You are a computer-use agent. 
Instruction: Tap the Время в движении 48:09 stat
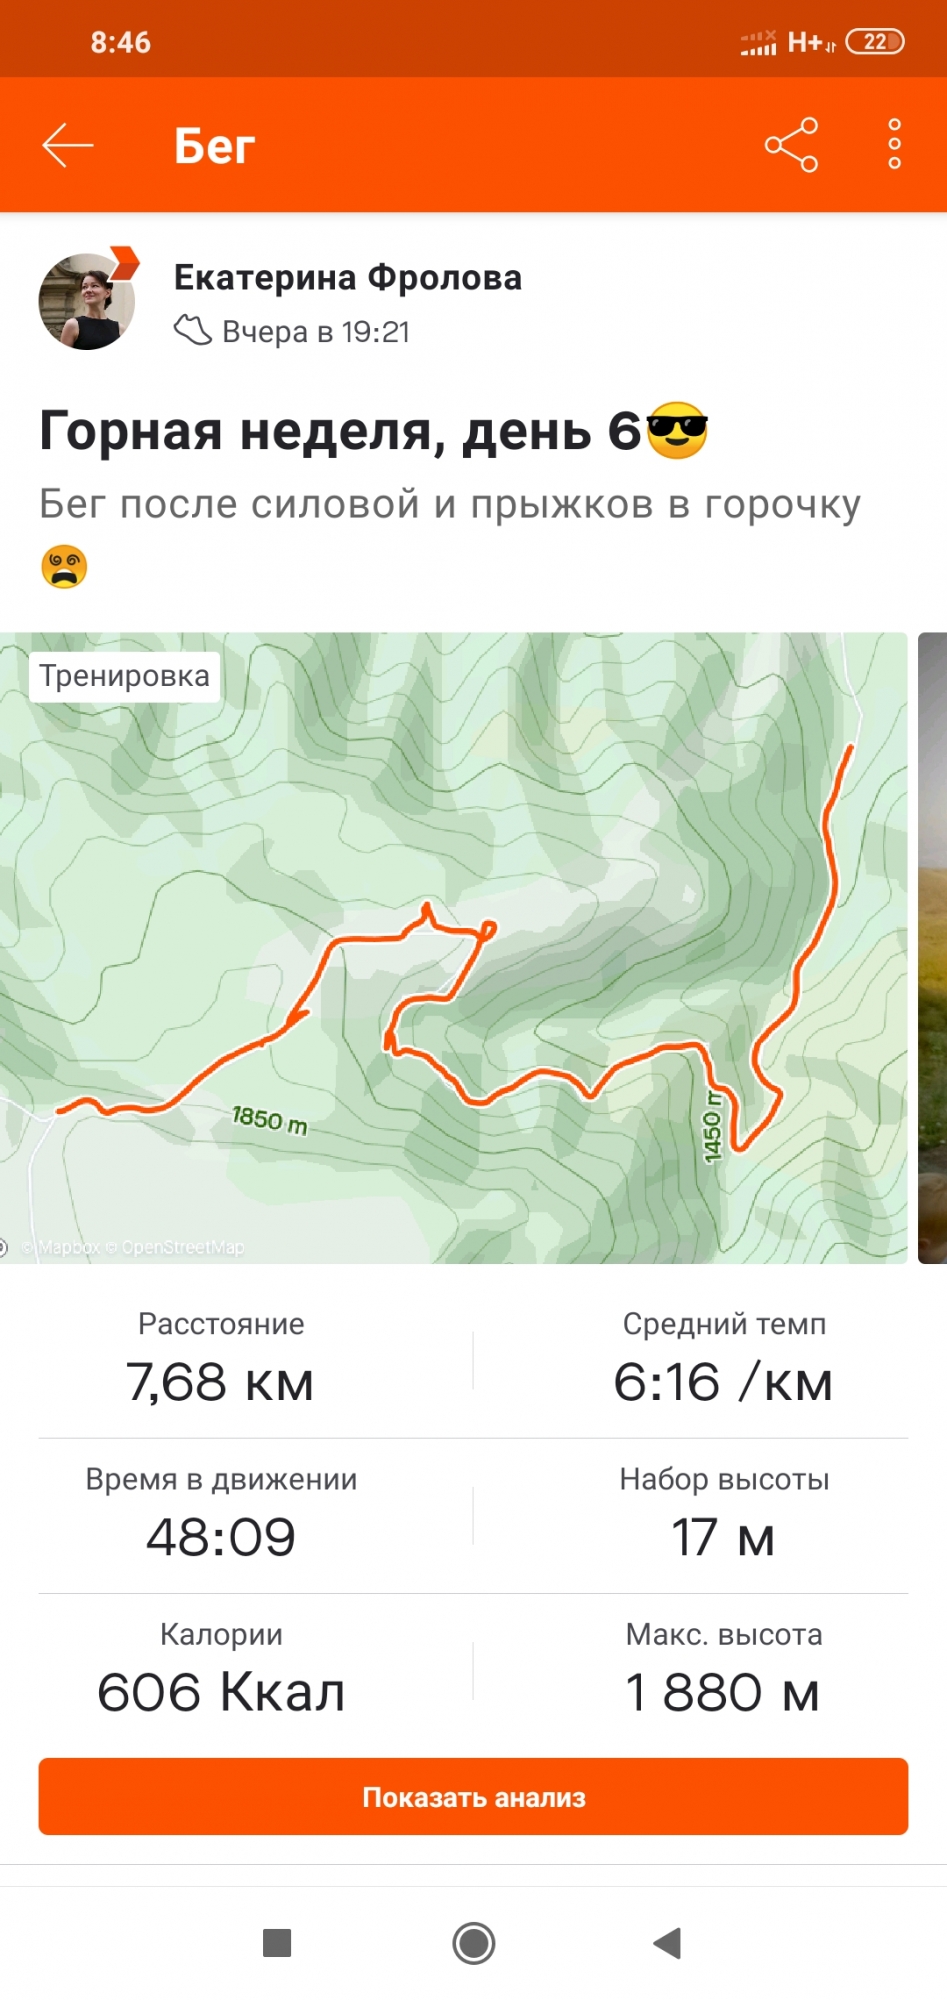(x=221, y=1515)
